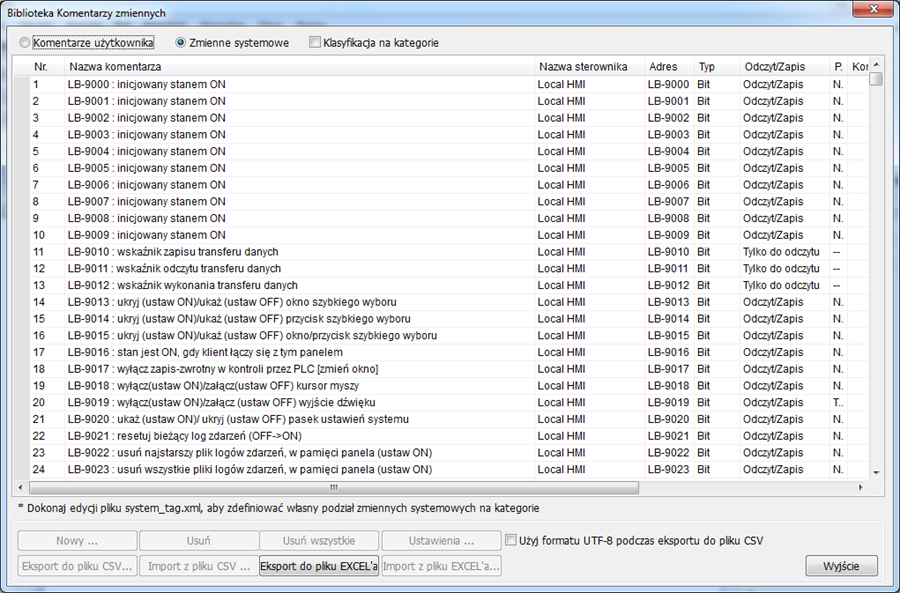The width and height of the screenshot is (900, 593).
Task: Select row LB-9020 pasek ustawień systemu
Action: tap(440, 419)
